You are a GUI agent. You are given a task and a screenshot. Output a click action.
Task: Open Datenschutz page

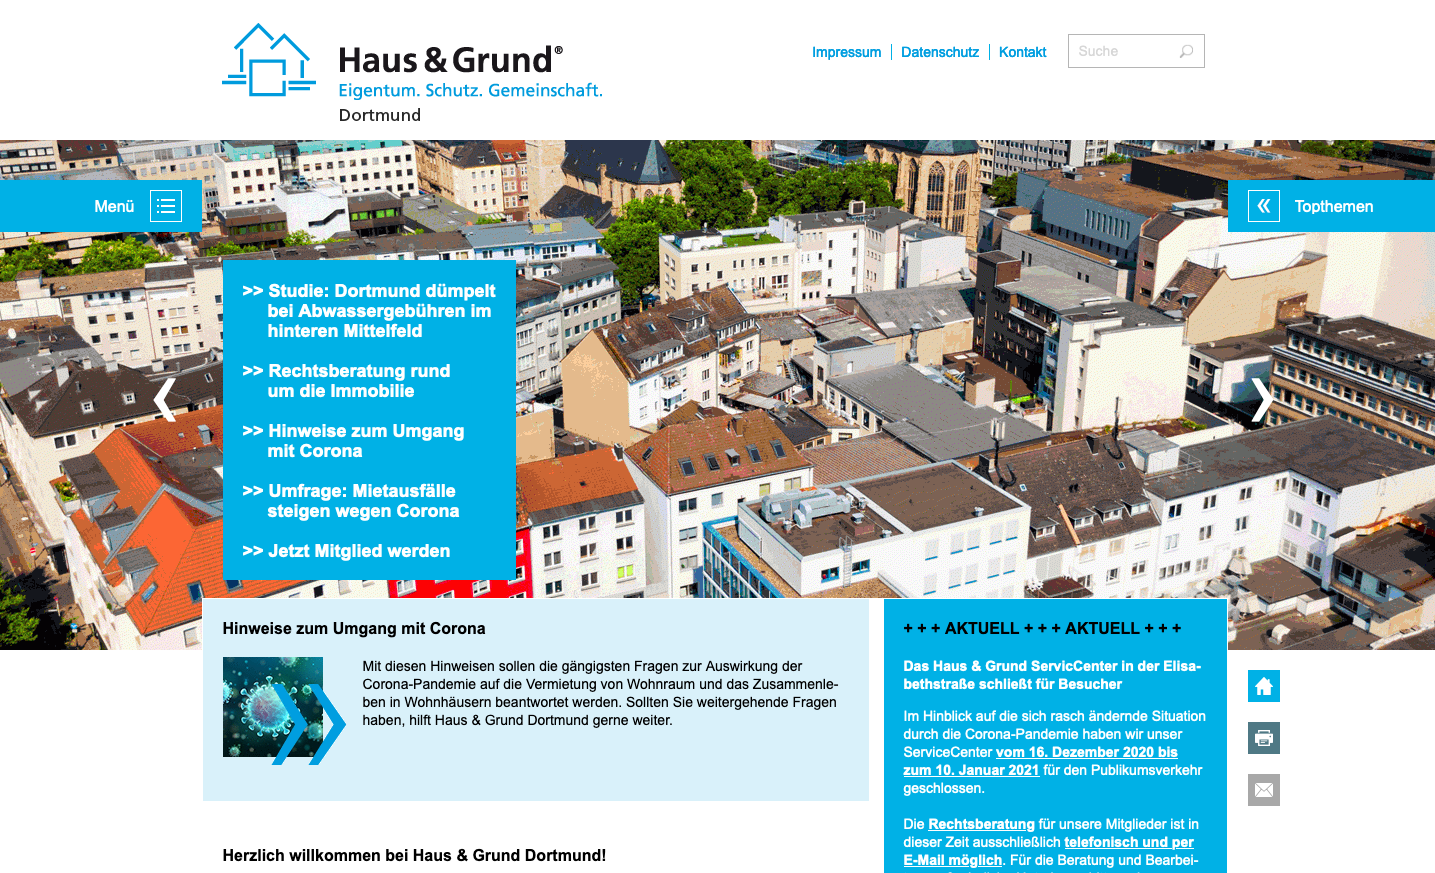pos(939,52)
